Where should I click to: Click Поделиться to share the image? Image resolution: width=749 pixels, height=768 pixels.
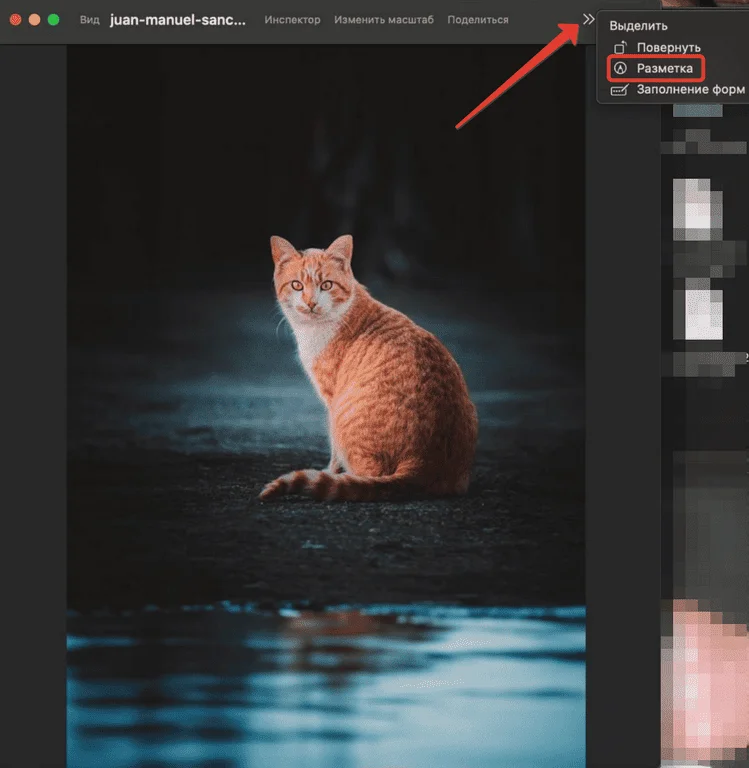click(x=477, y=20)
